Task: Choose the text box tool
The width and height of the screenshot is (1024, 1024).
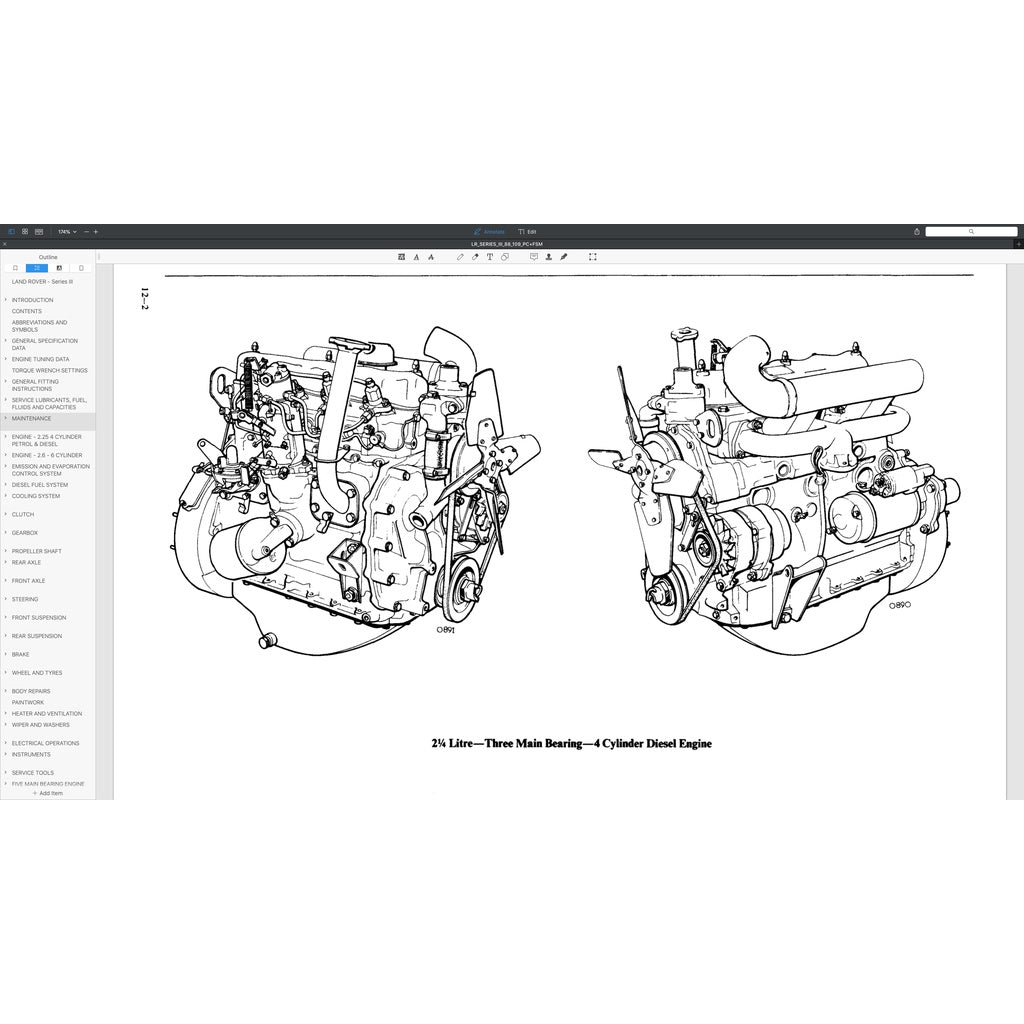Action: pos(489,257)
